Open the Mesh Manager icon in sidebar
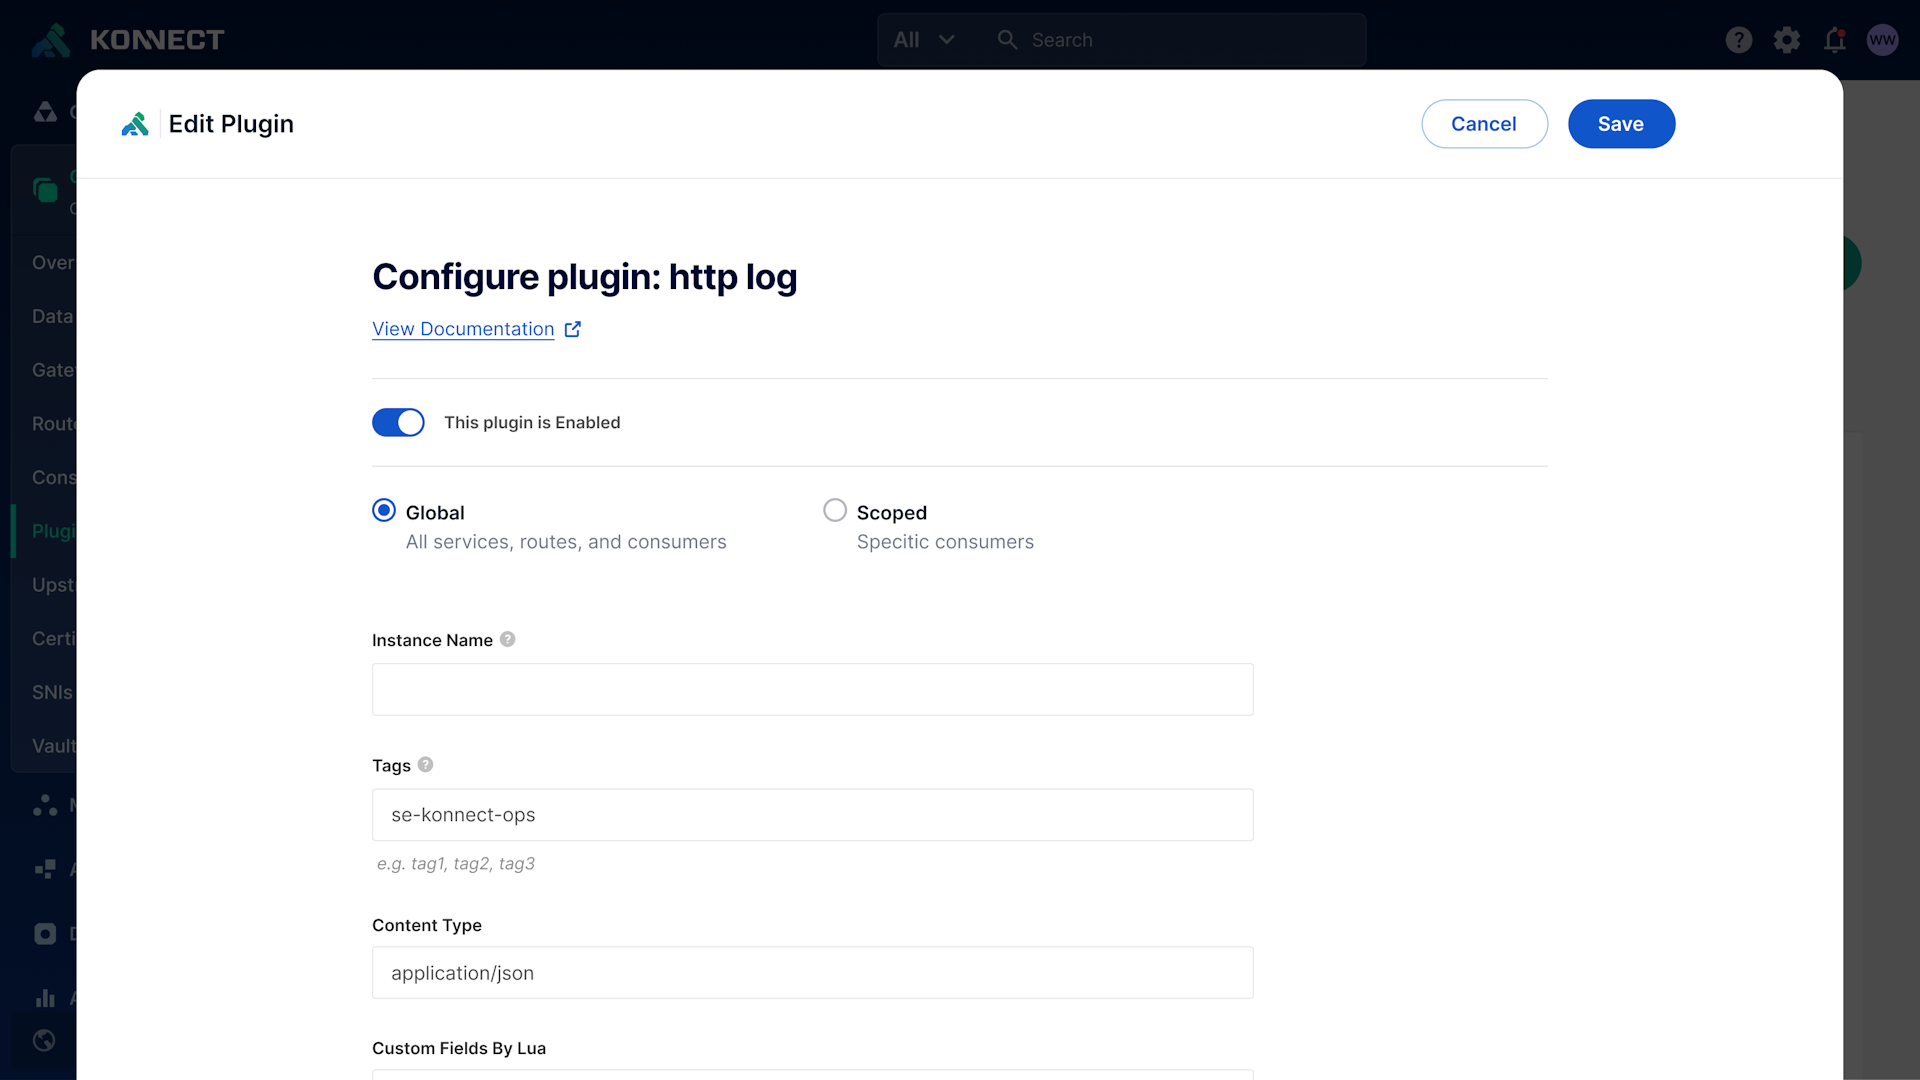The width and height of the screenshot is (1920, 1080). [45, 806]
